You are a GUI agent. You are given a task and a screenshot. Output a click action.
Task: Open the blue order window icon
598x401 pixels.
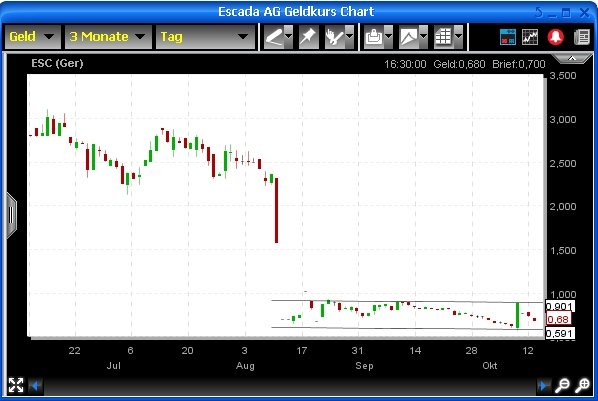[508, 37]
